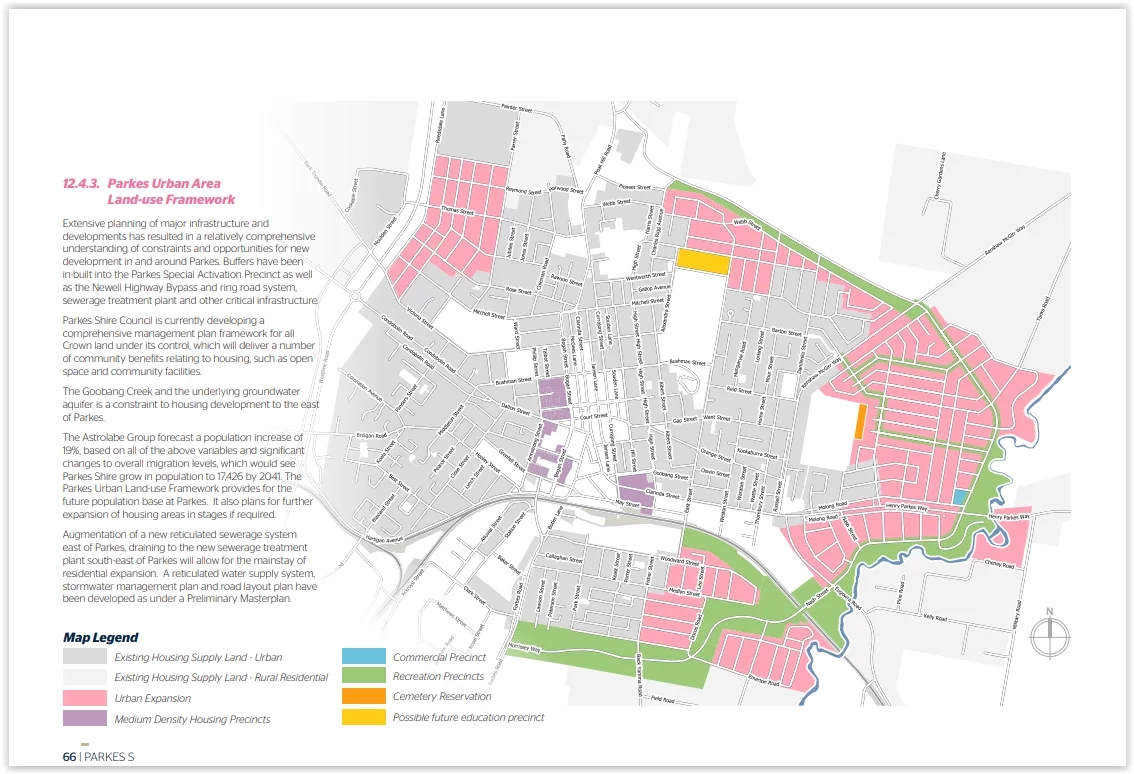Click the yellow education precinct block on map
Screen dimensions: 1134x774
tap(702, 259)
